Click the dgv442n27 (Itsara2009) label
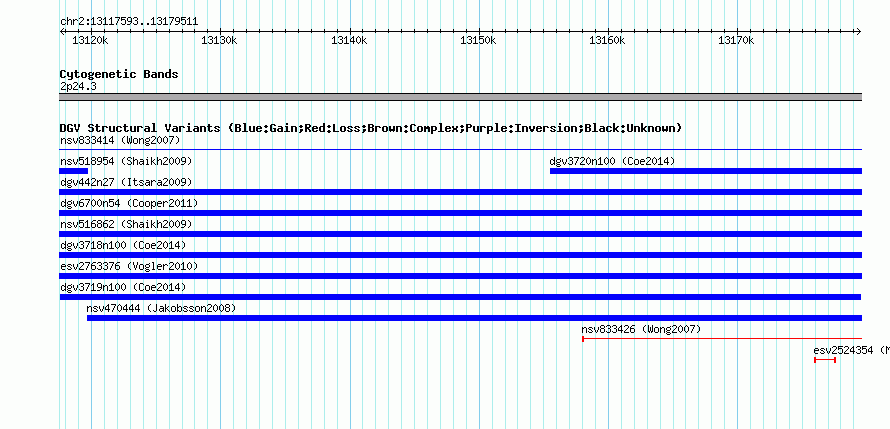This screenshot has width=890, height=429. pos(126,182)
